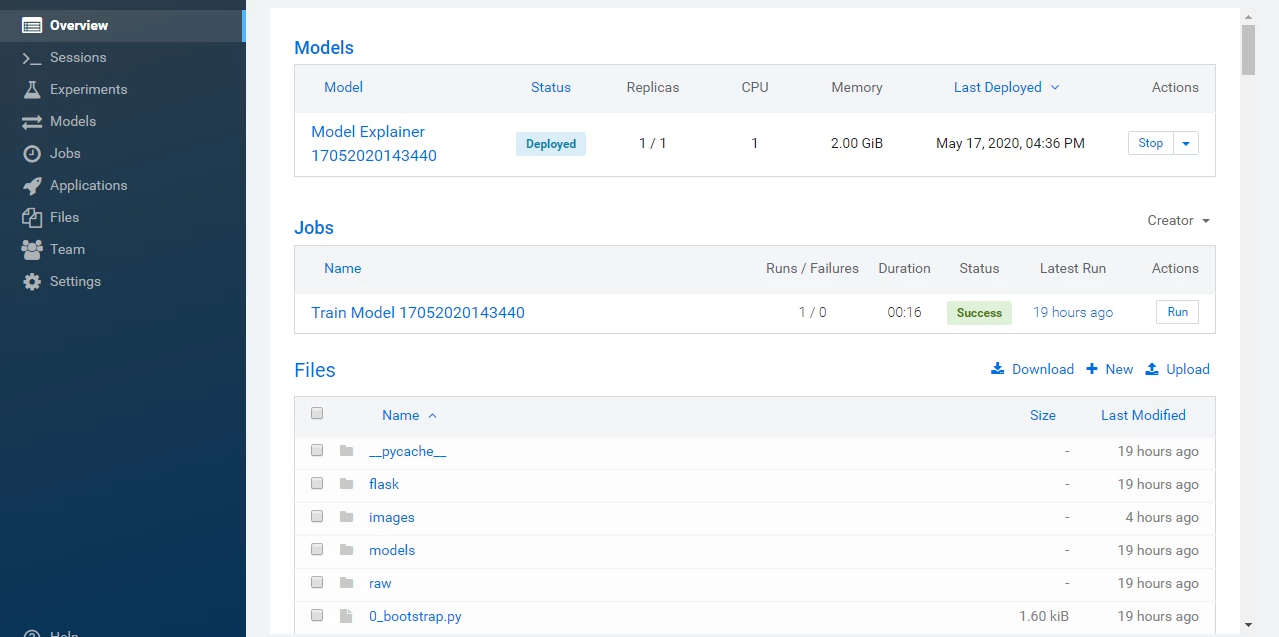Click the flask folder icon

tap(346, 484)
